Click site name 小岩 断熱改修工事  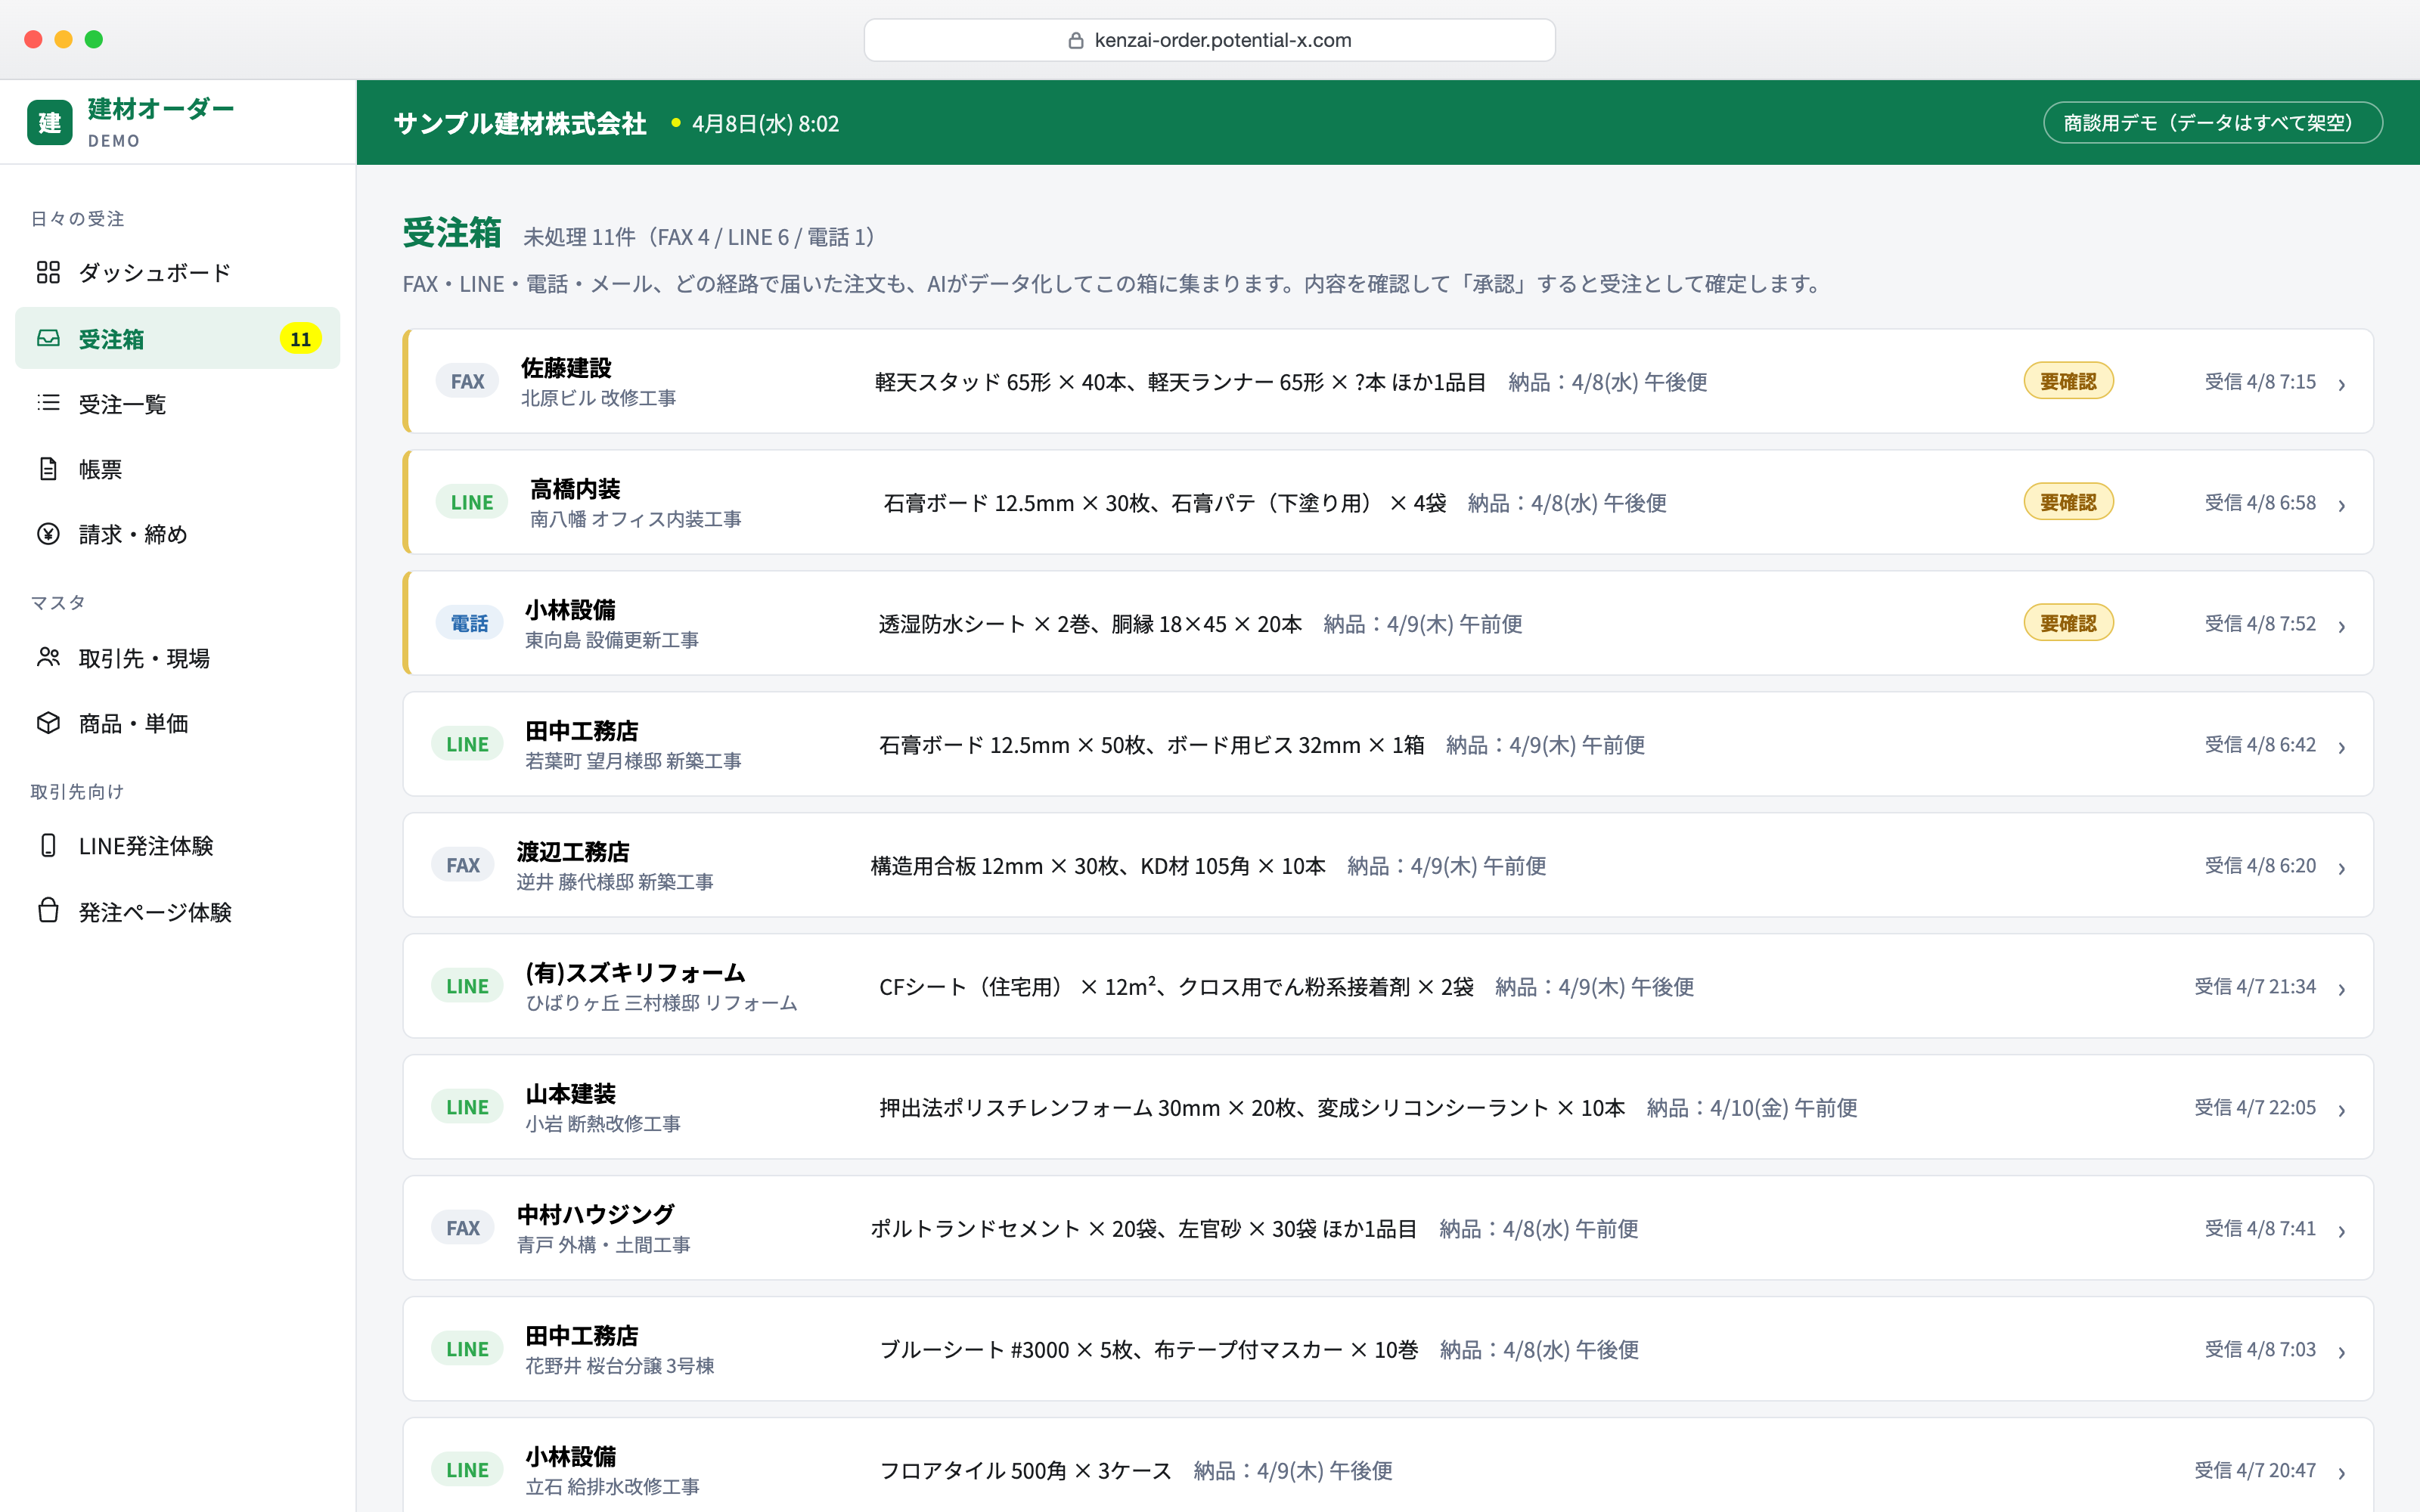602,1124
